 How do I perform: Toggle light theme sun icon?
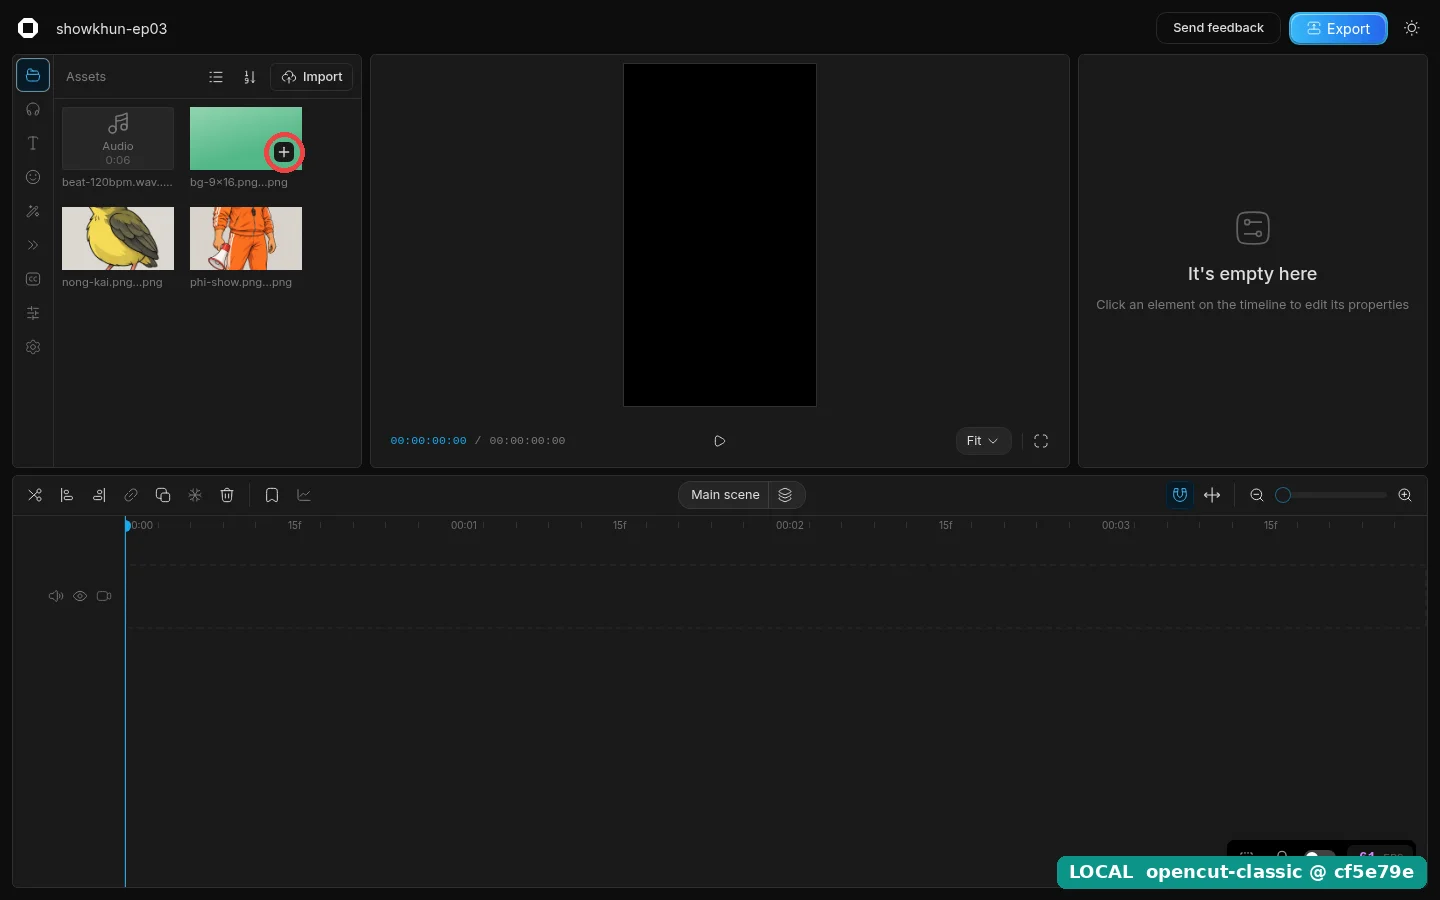(1412, 28)
